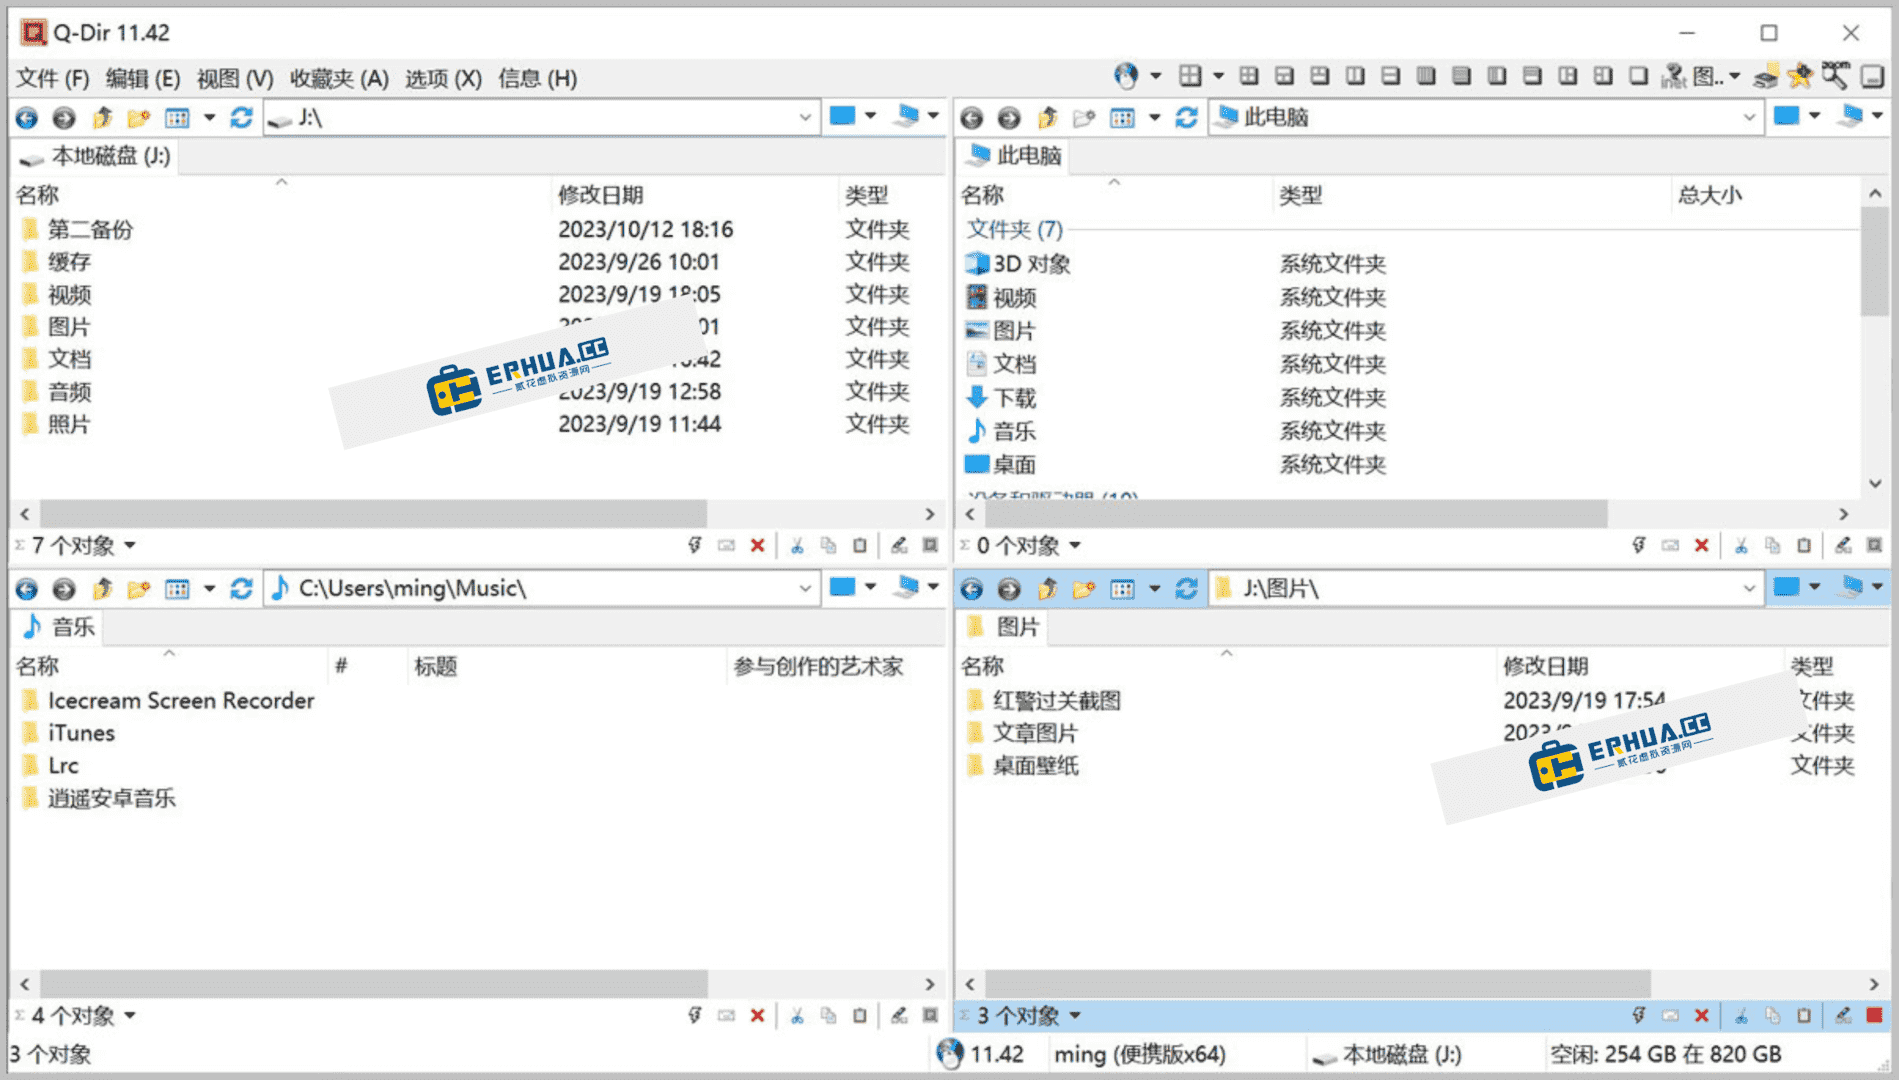Select the two side-by-side columns layout

coord(1355,76)
